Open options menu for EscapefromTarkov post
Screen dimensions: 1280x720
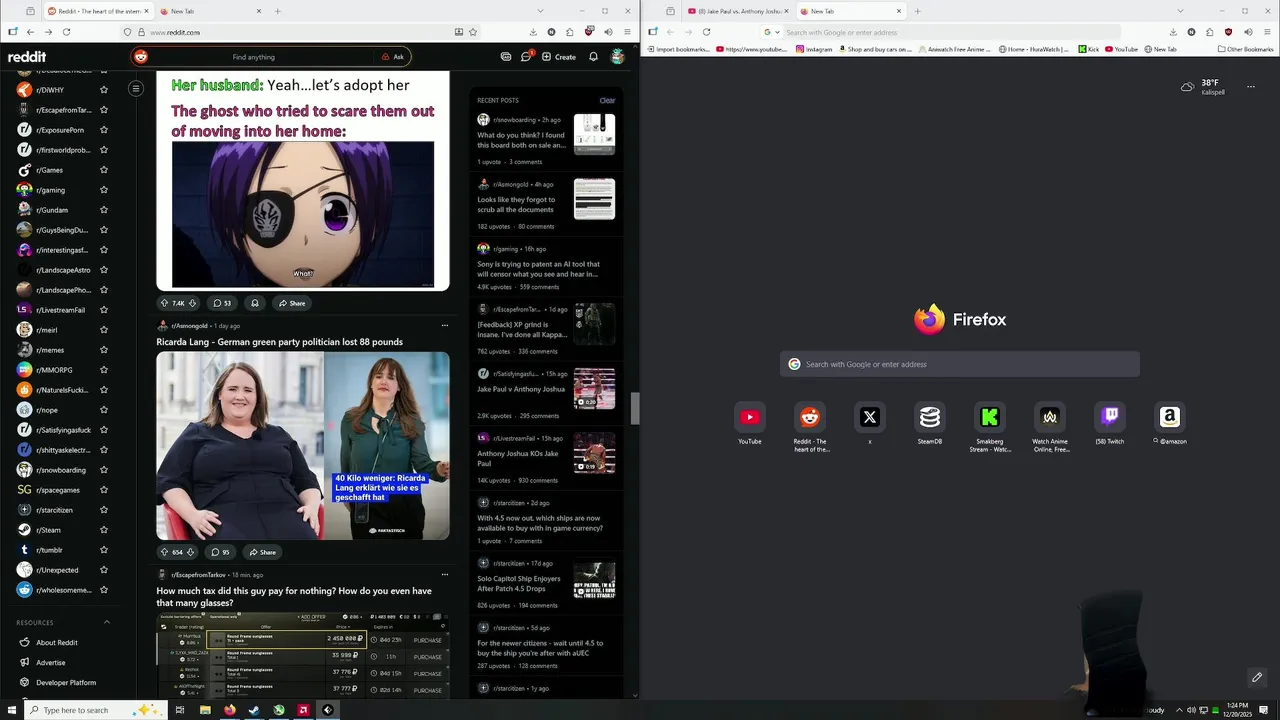pos(445,574)
